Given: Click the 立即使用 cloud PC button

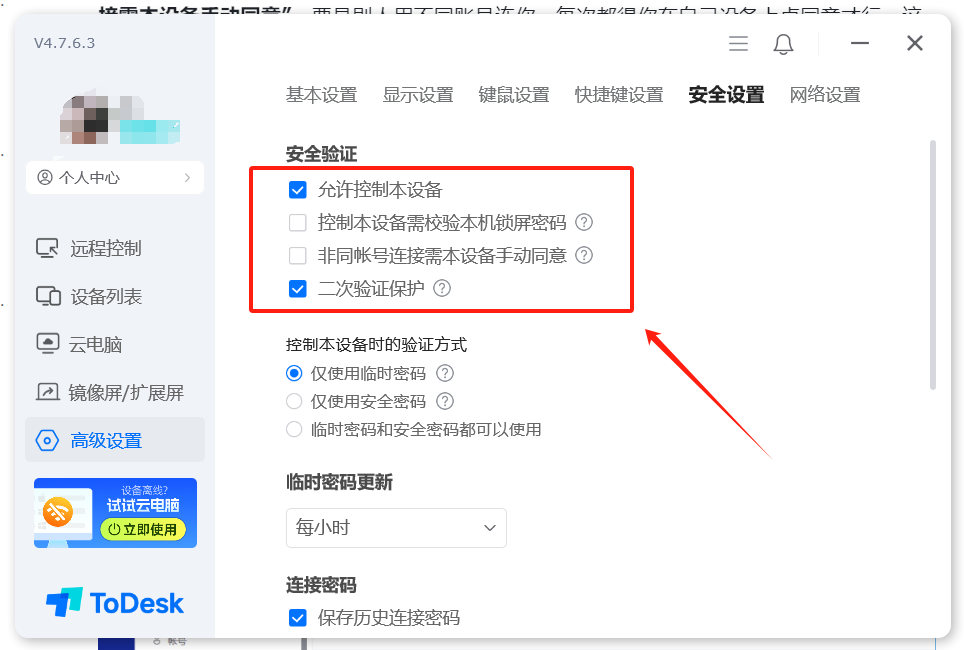Looking at the screenshot, I should 143,529.
